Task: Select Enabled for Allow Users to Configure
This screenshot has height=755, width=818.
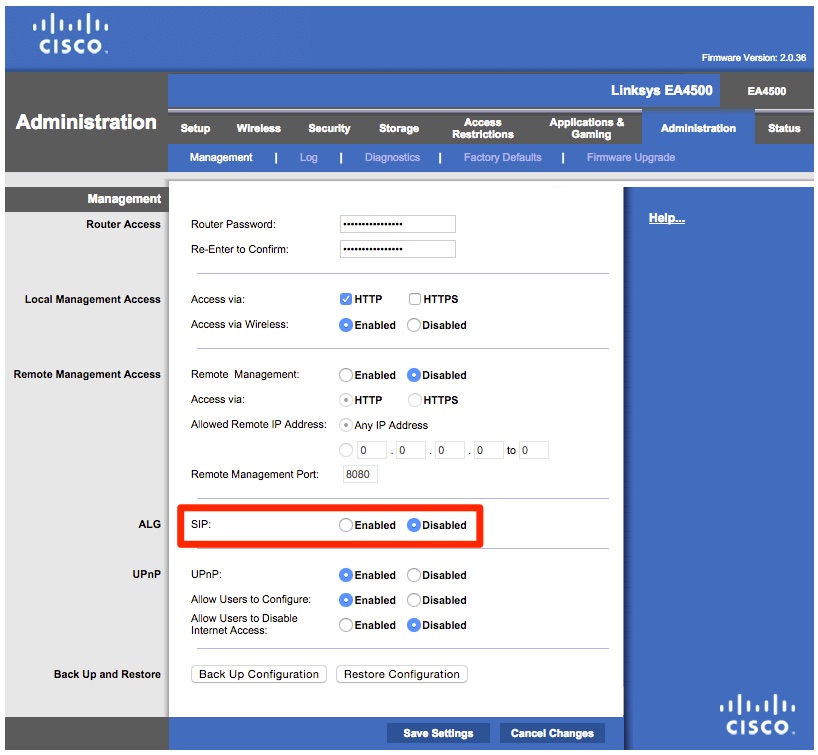Action: pyautogui.click(x=345, y=600)
